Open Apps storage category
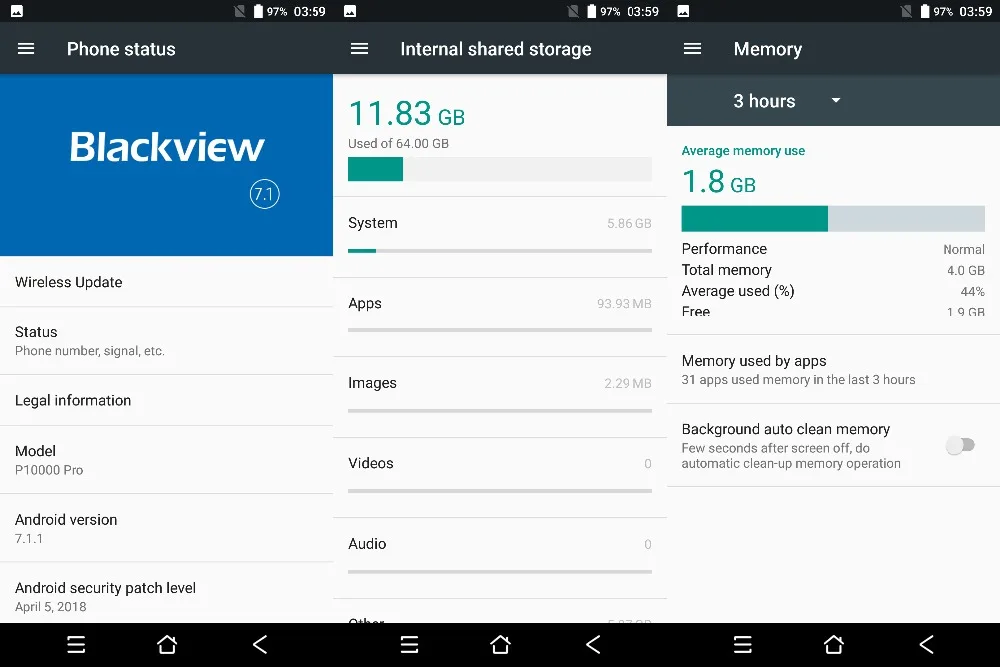This screenshot has width=1000, height=667. 500,317
